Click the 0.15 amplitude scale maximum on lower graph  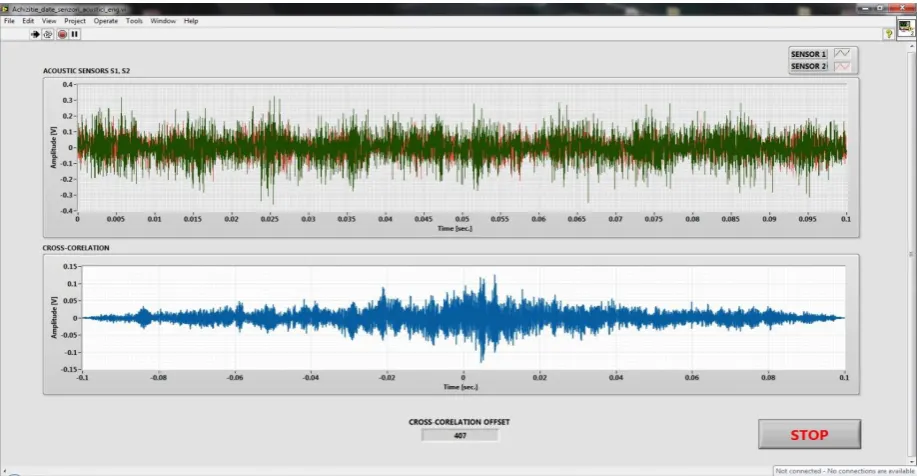(70, 266)
